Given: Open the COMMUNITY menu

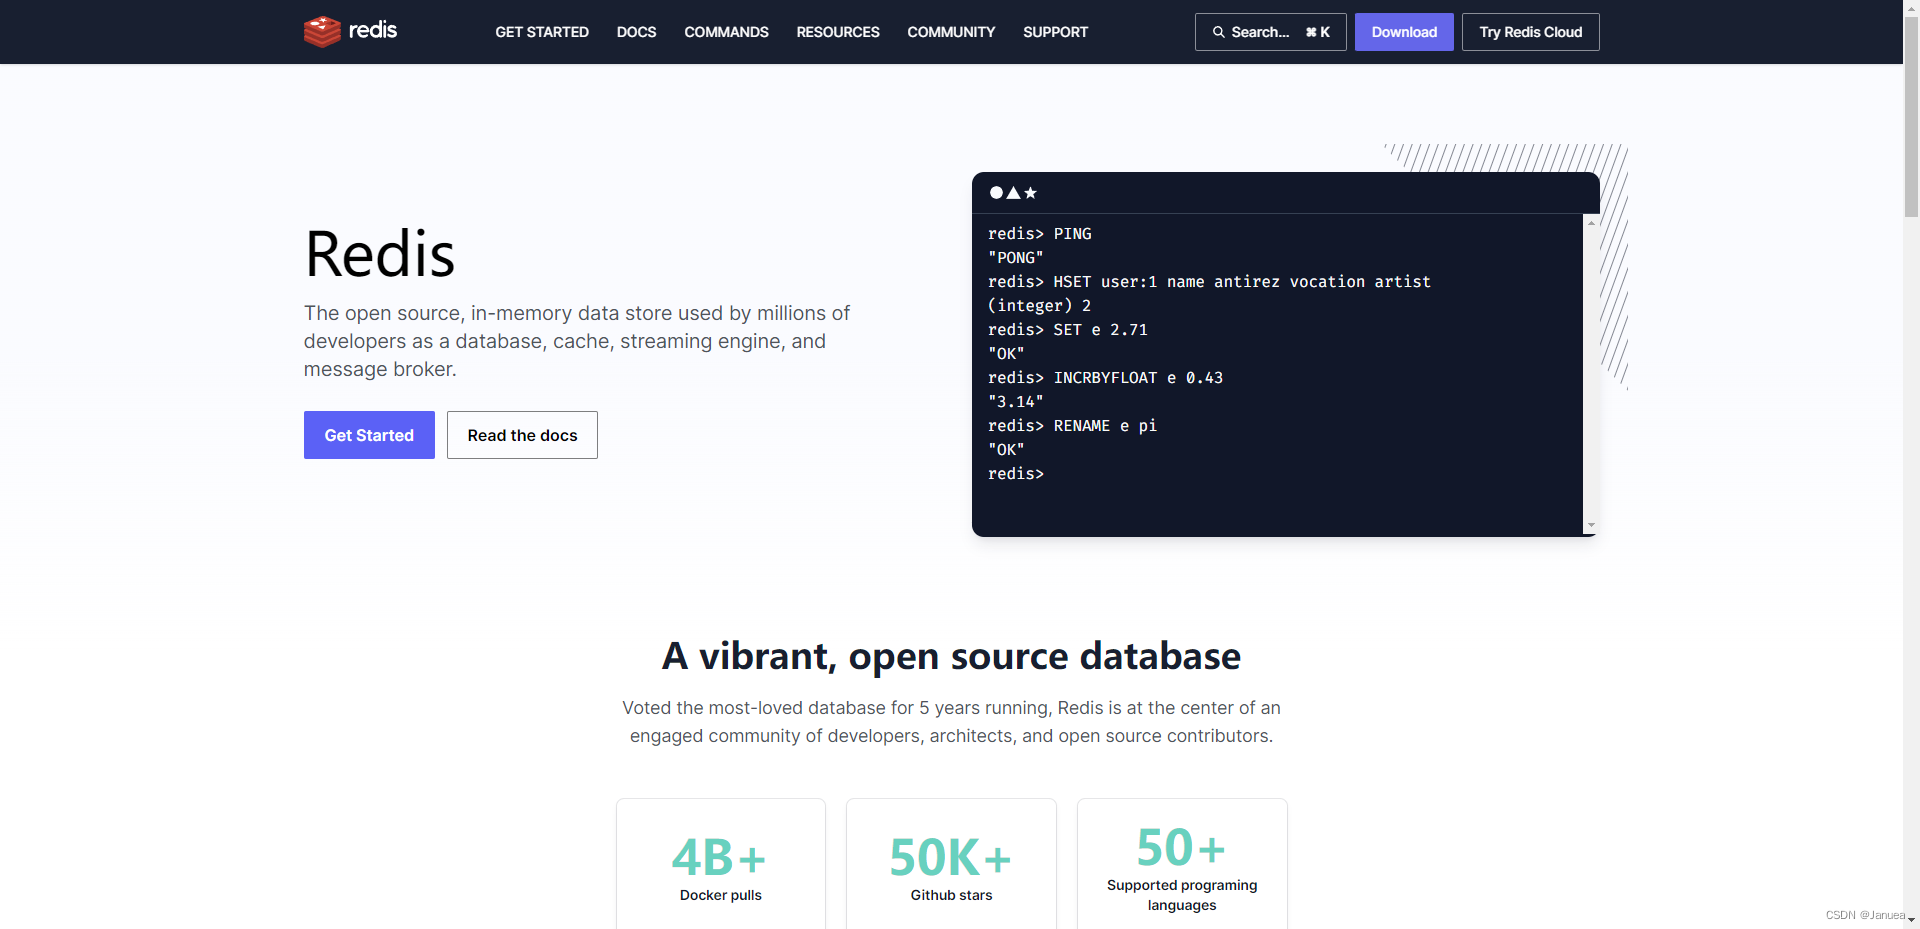Looking at the screenshot, I should click(951, 32).
